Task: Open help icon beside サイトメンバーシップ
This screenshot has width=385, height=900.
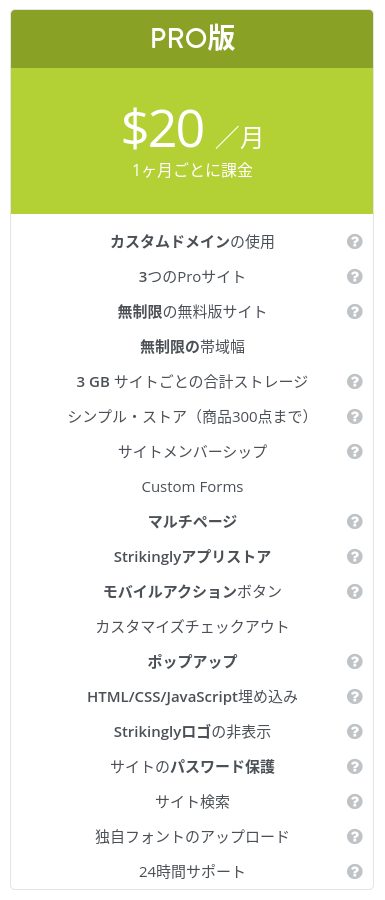Action: [355, 452]
